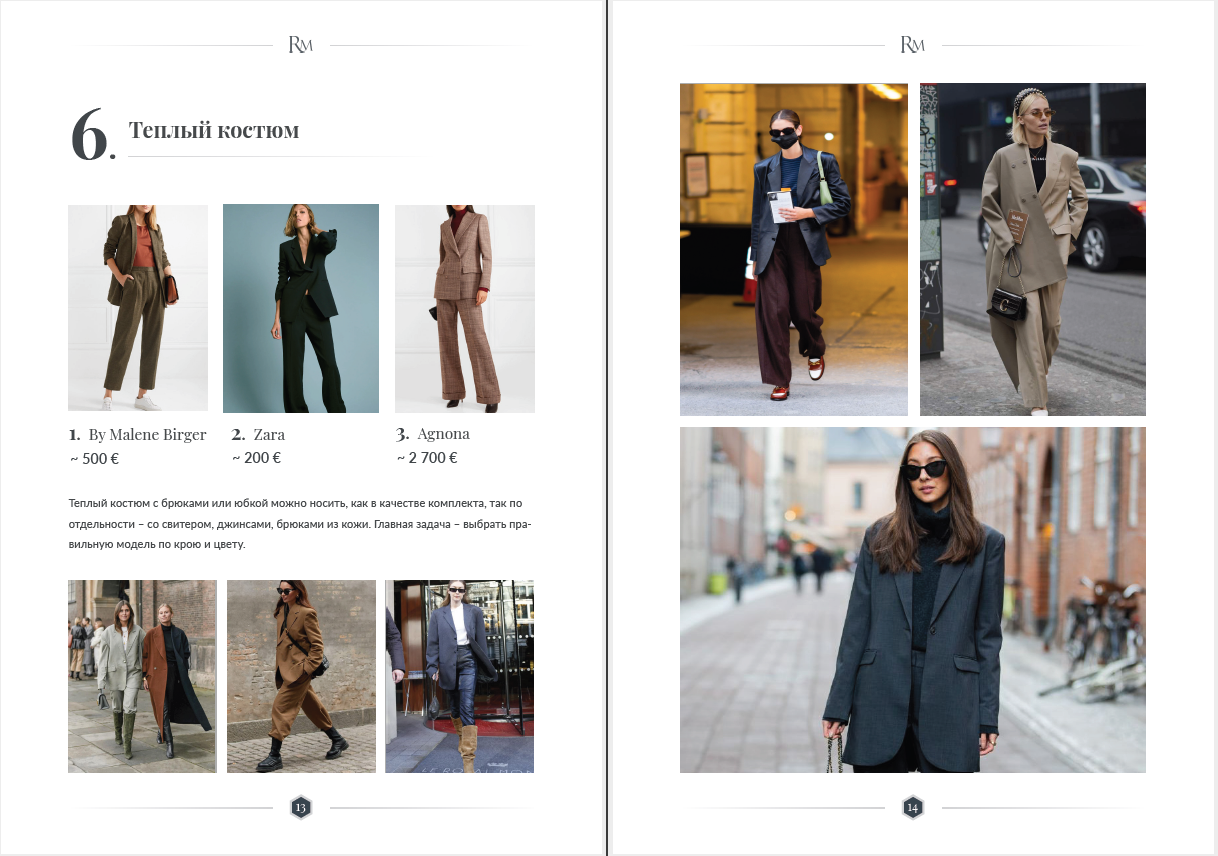Click the "Zara" brand label
The width and height of the screenshot is (1218, 856).
point(269,435)
